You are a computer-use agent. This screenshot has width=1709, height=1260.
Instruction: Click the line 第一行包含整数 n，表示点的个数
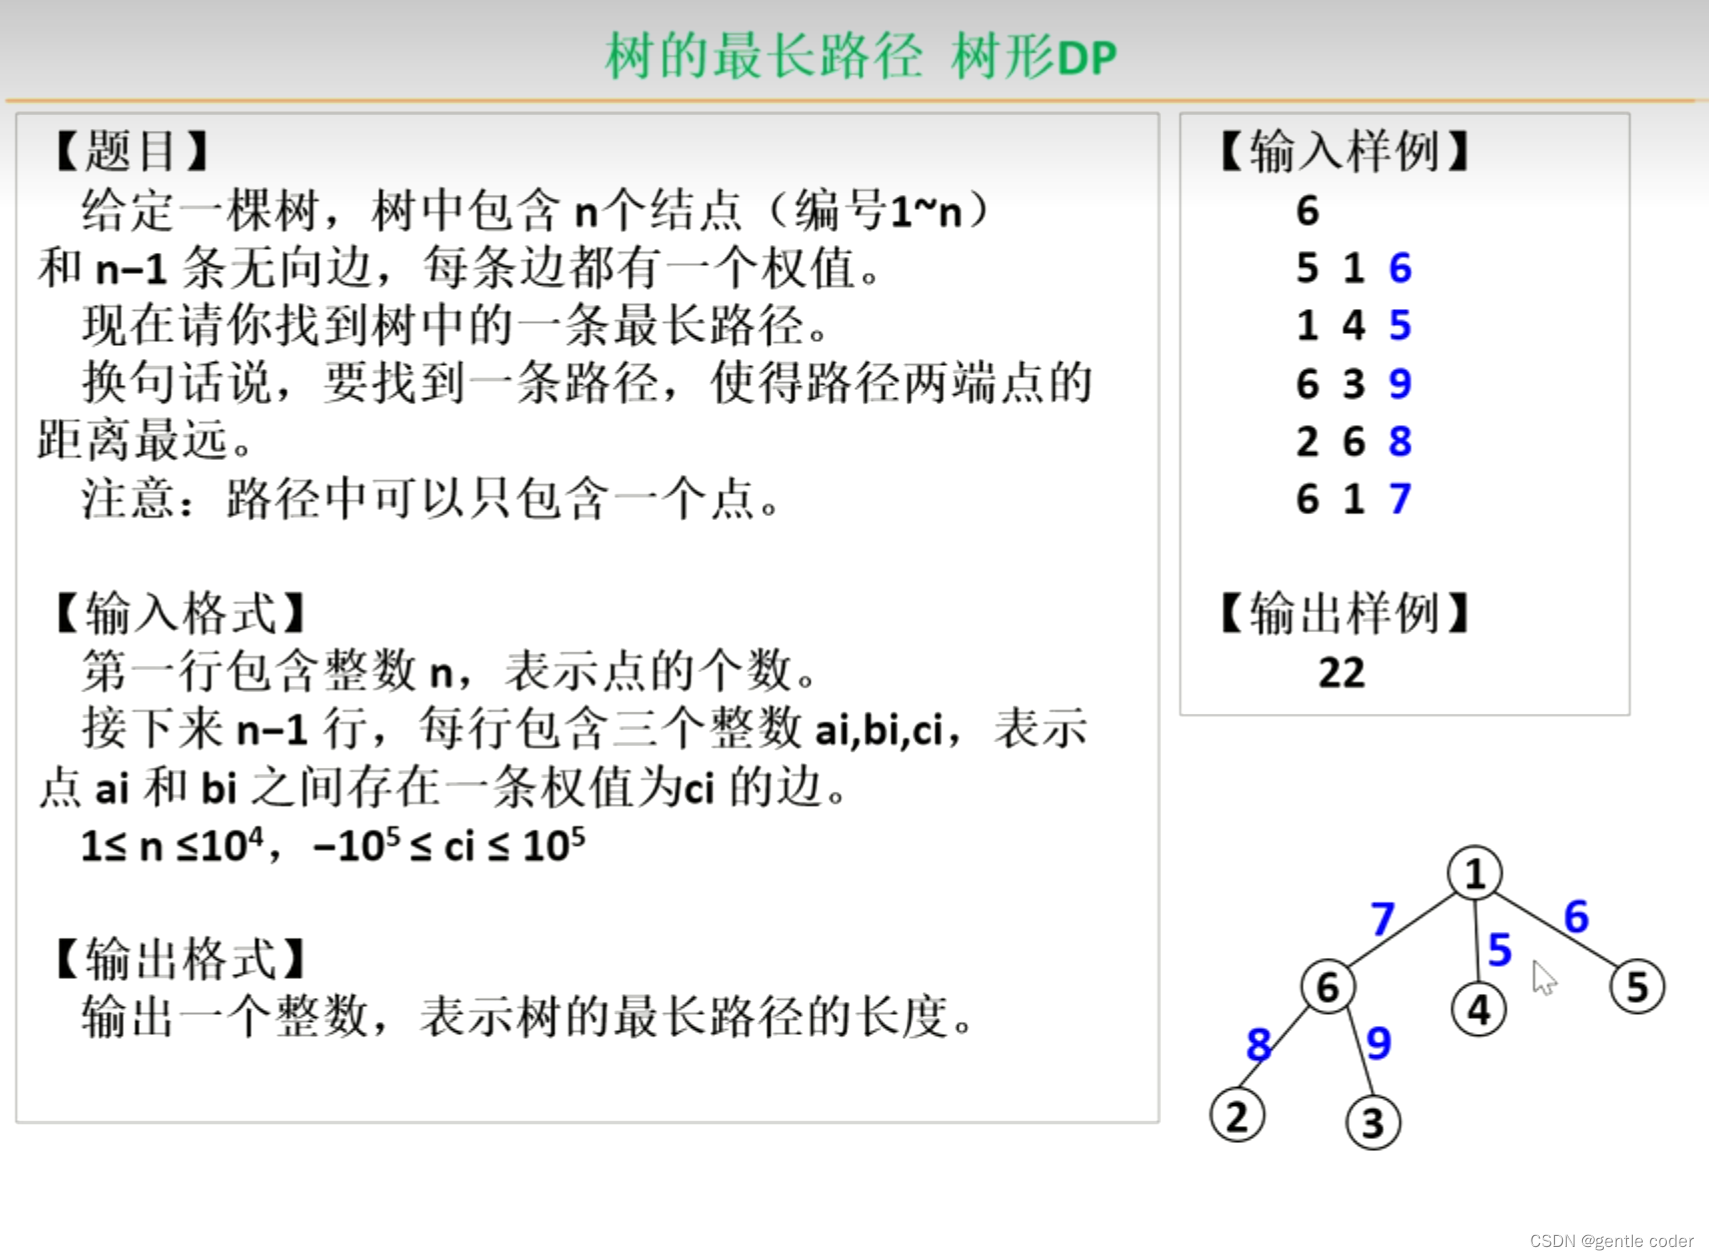[449, 671]
